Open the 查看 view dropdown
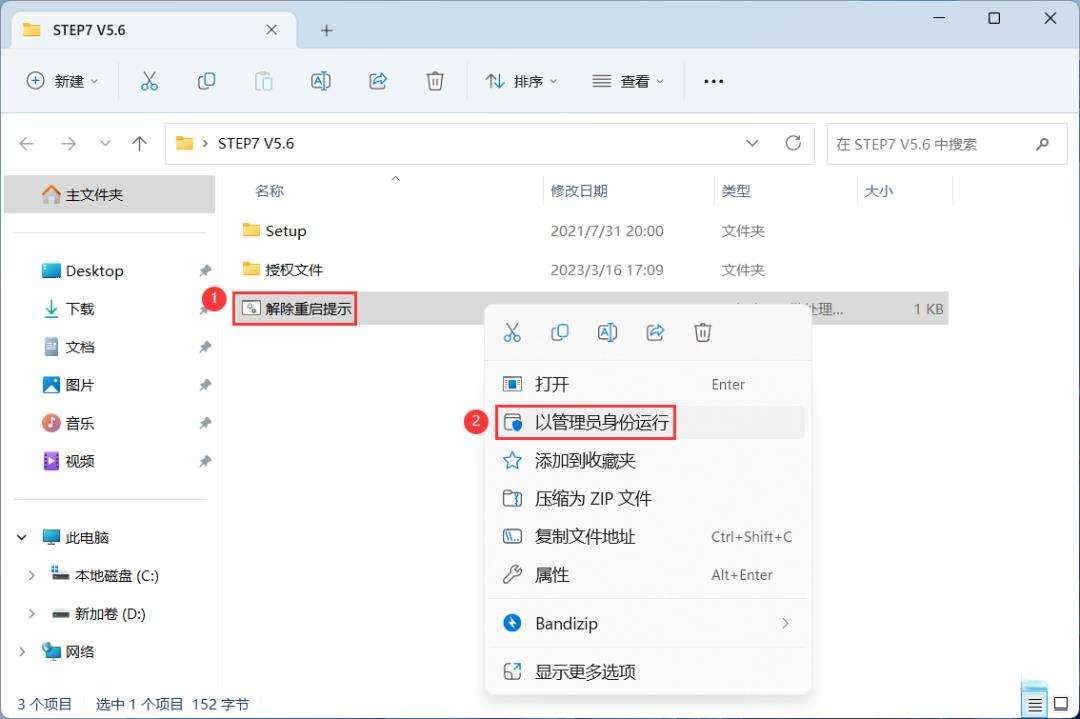Viewport: 1080px width, 719px height. pyautogui.click(x=627, y=81)
